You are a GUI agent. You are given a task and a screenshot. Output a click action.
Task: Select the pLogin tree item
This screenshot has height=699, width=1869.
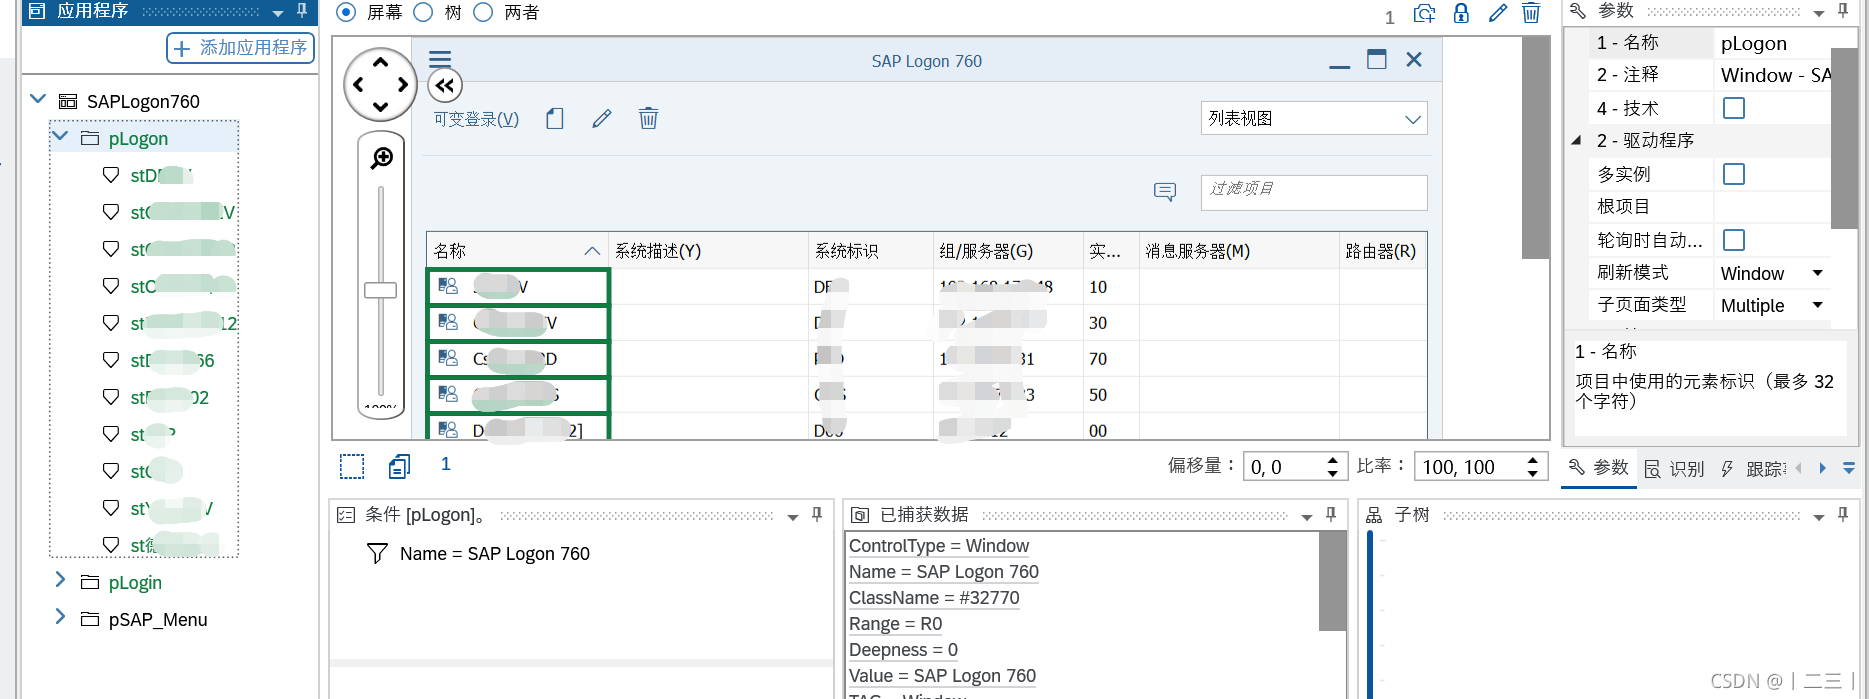click(x=135, y=582)
